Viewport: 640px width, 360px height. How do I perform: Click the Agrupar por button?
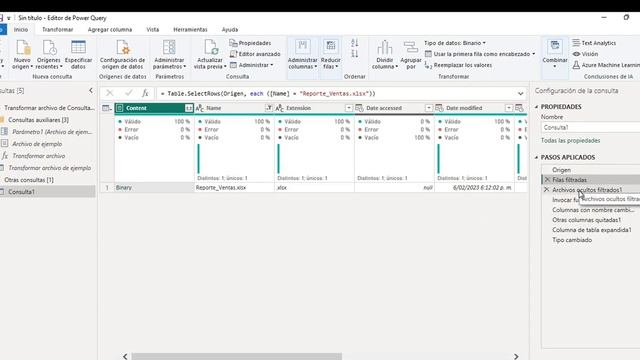coord(411,54)
